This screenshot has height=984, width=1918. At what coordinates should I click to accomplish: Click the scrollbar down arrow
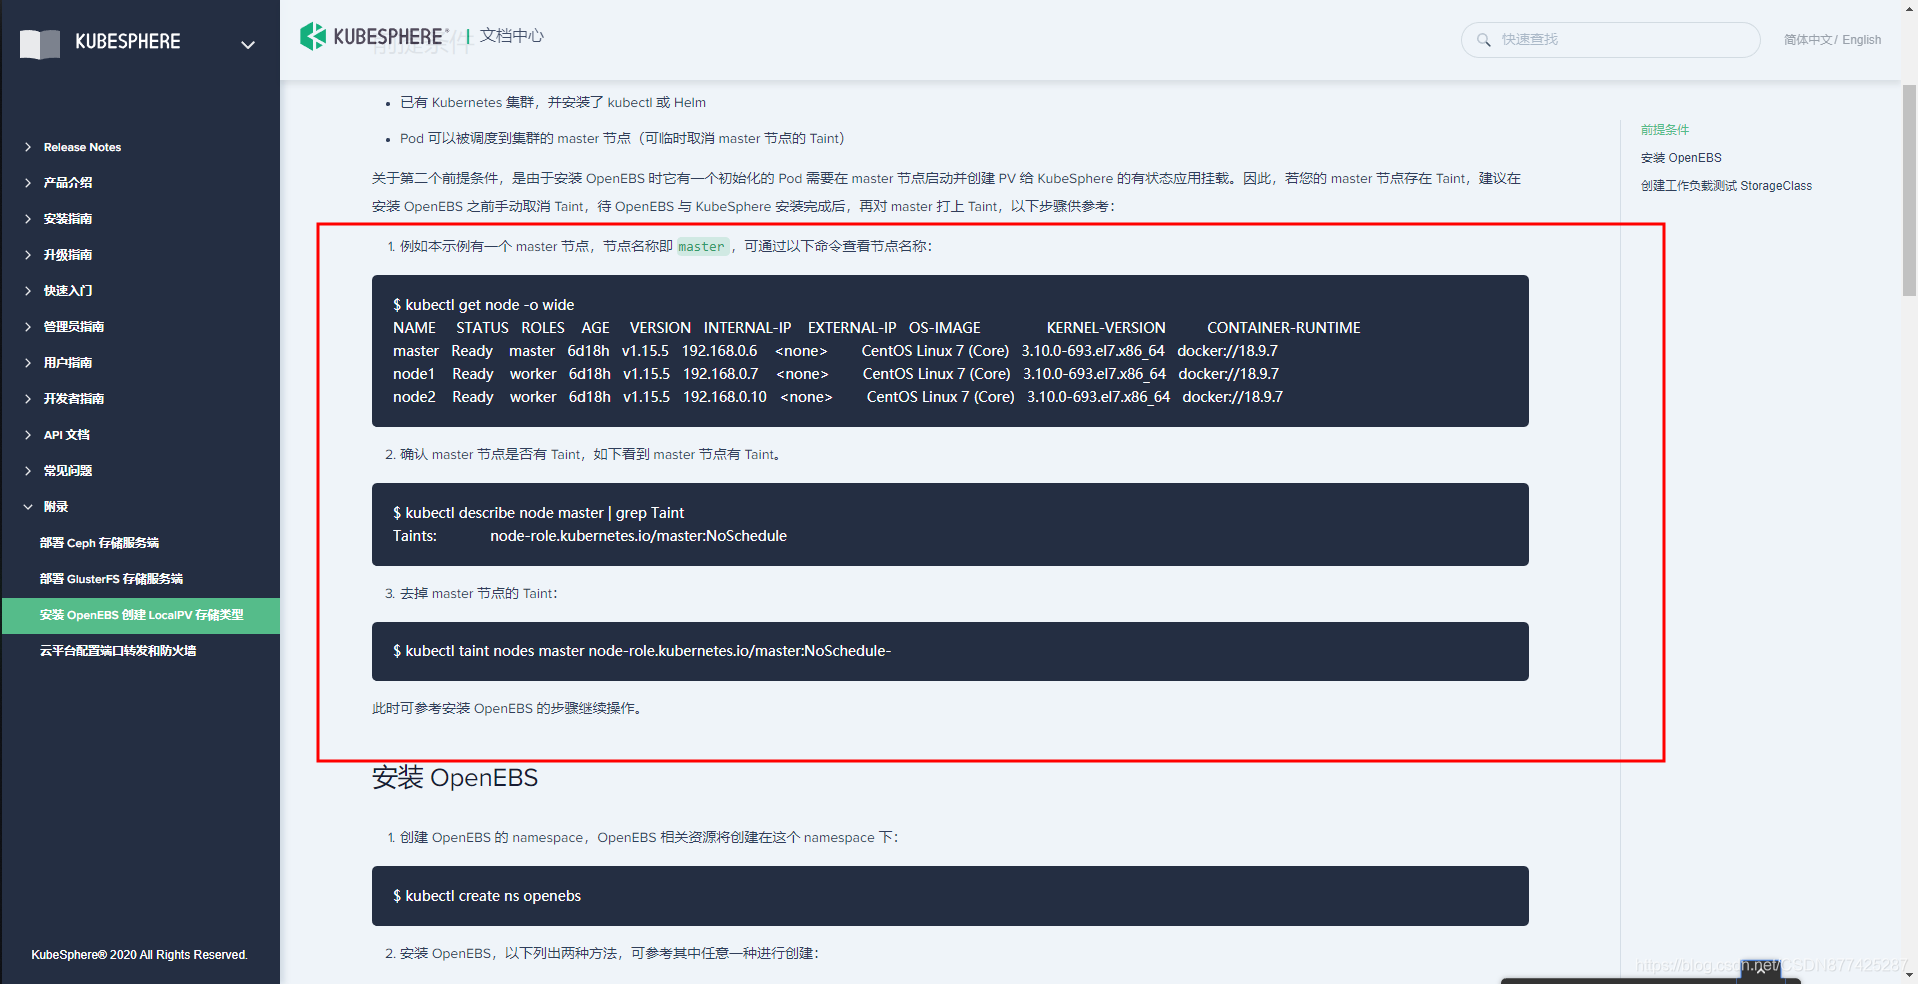tap(1909, 975)
